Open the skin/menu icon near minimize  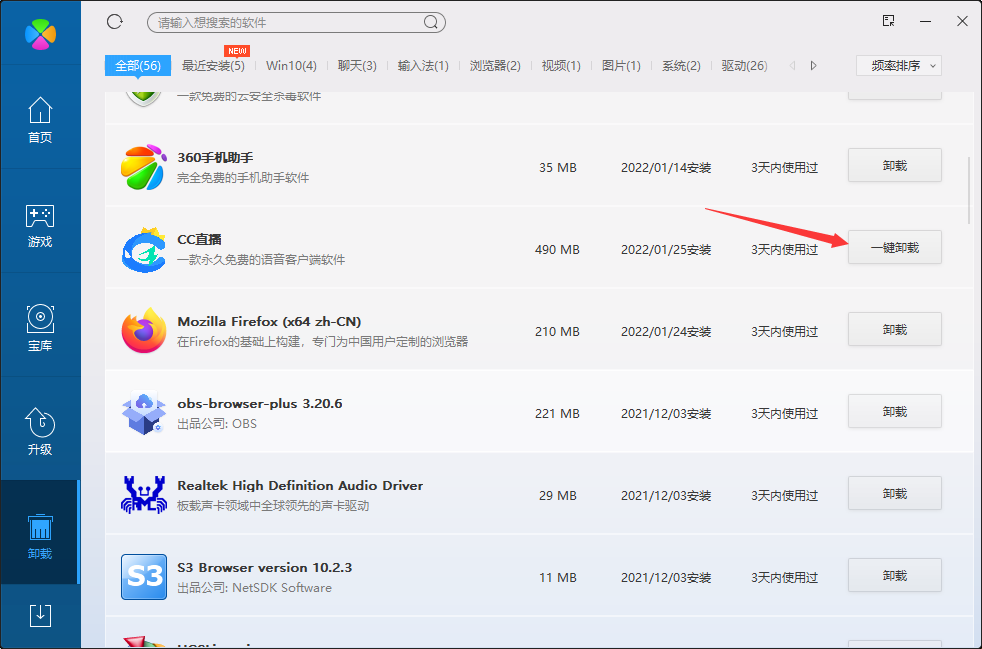pos(888,21)
